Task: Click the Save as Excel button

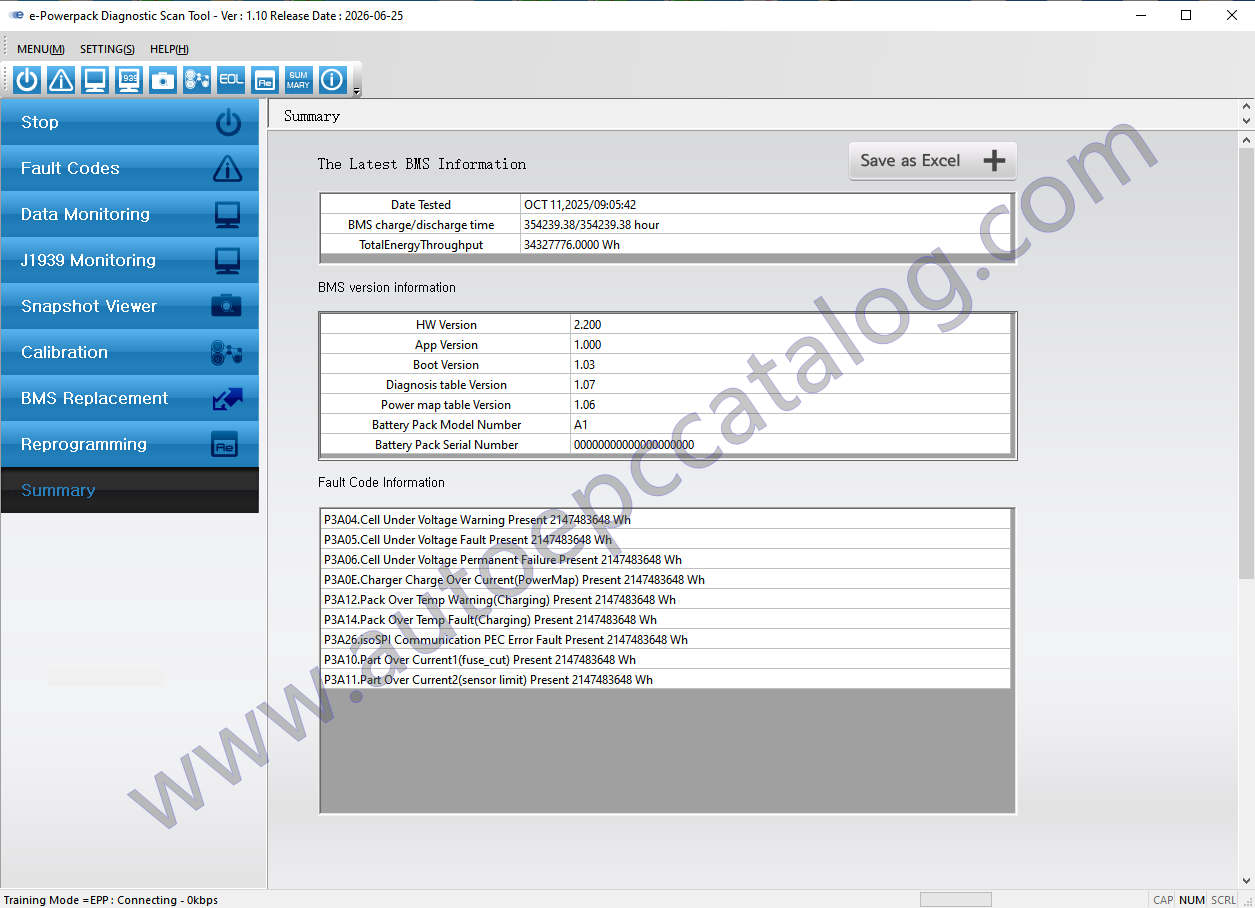Action: point(932,161)
